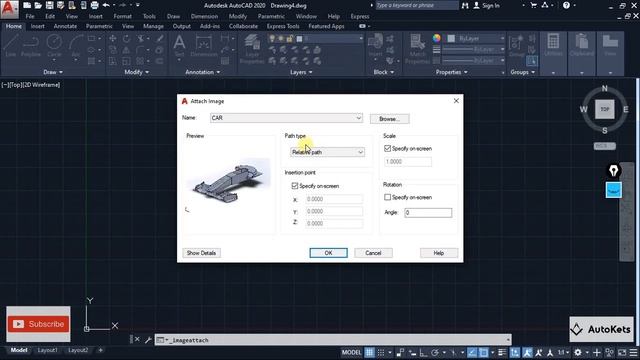Click the TOP face of the ViewCube
640x360 pixels.
point(604,109)
